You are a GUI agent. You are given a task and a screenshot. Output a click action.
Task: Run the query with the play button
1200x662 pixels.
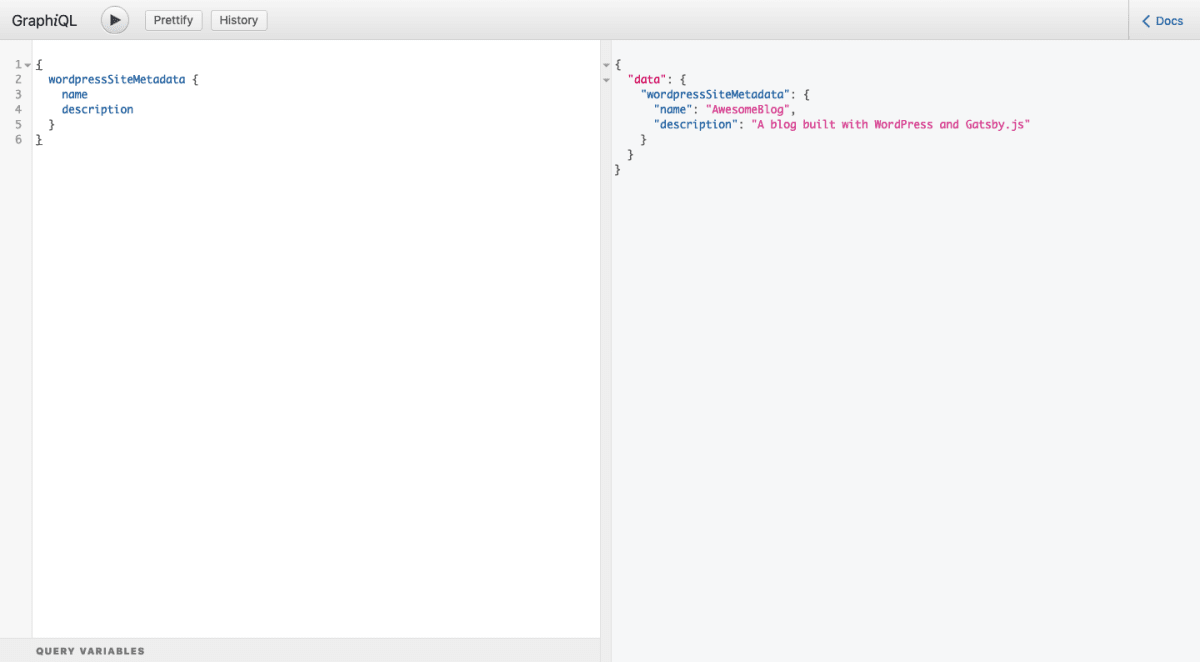115,20
